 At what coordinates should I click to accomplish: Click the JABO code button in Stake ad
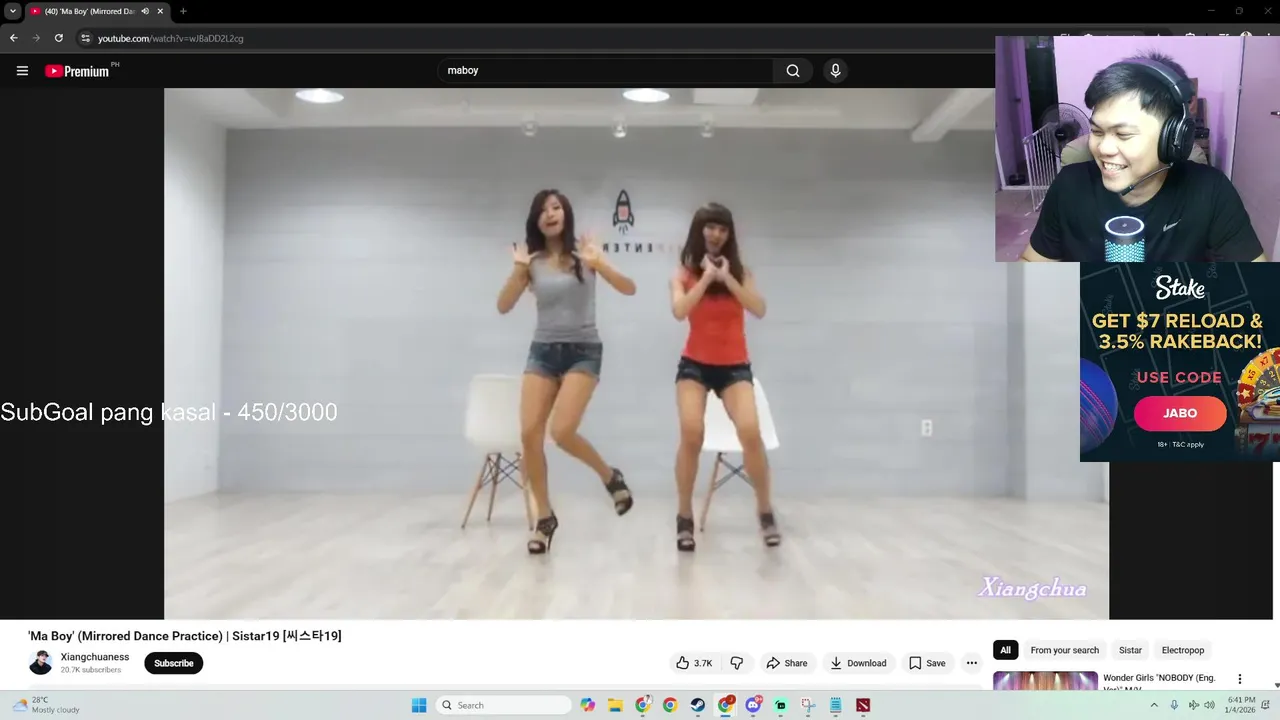point(1180,413)
